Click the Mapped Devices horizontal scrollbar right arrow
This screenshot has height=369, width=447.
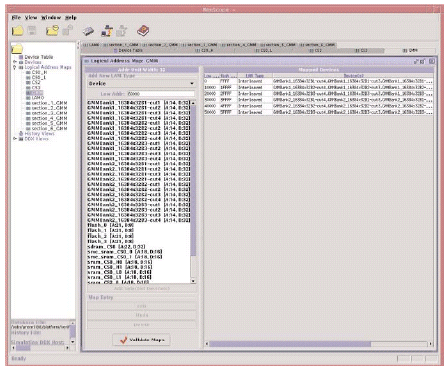[x=431, y=344]
